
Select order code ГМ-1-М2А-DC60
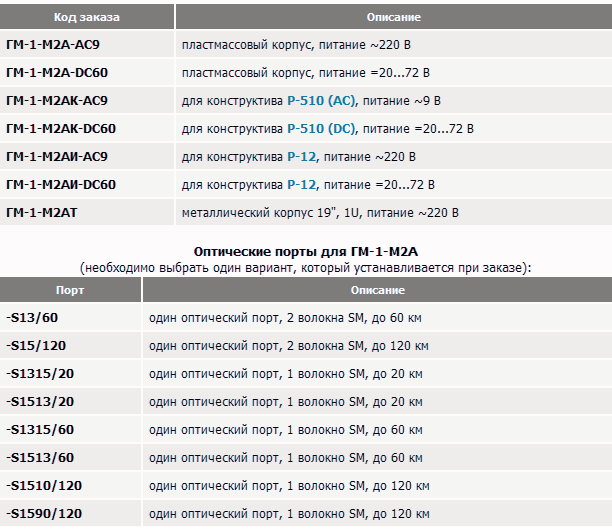[57, 73]
